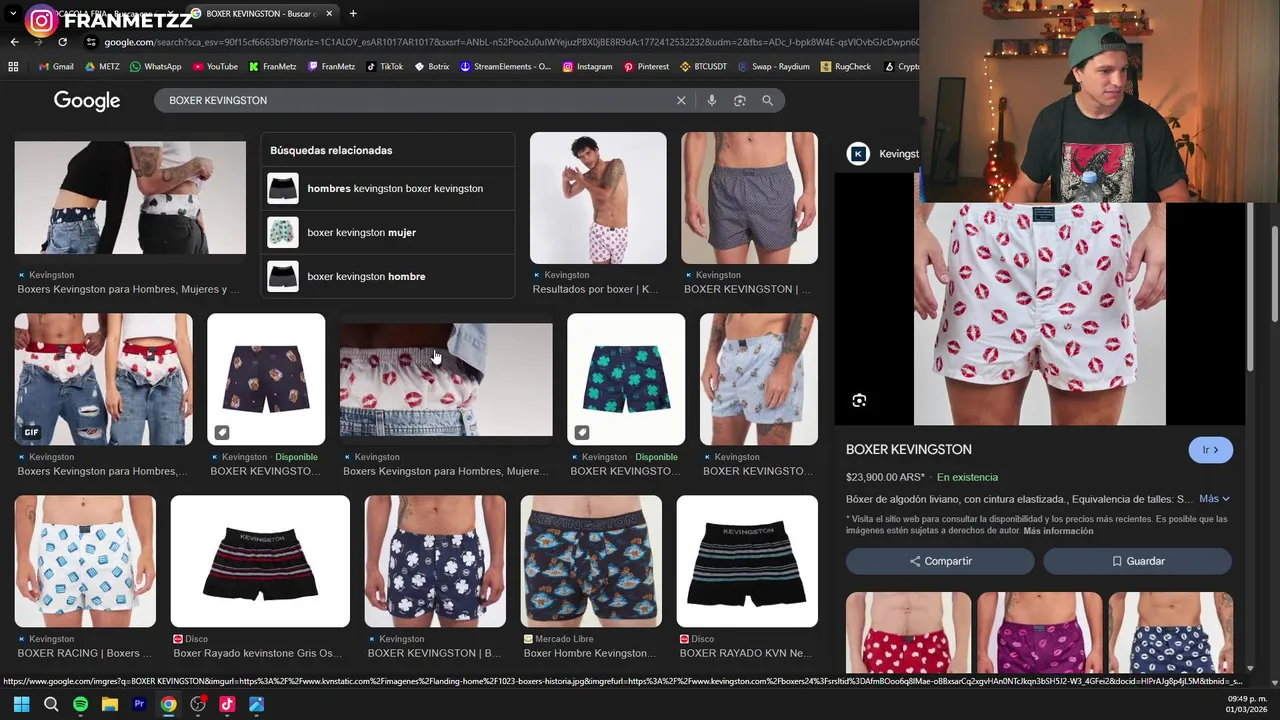Search this image with Lens in preview
The image size is (1280, 720).
859,401
